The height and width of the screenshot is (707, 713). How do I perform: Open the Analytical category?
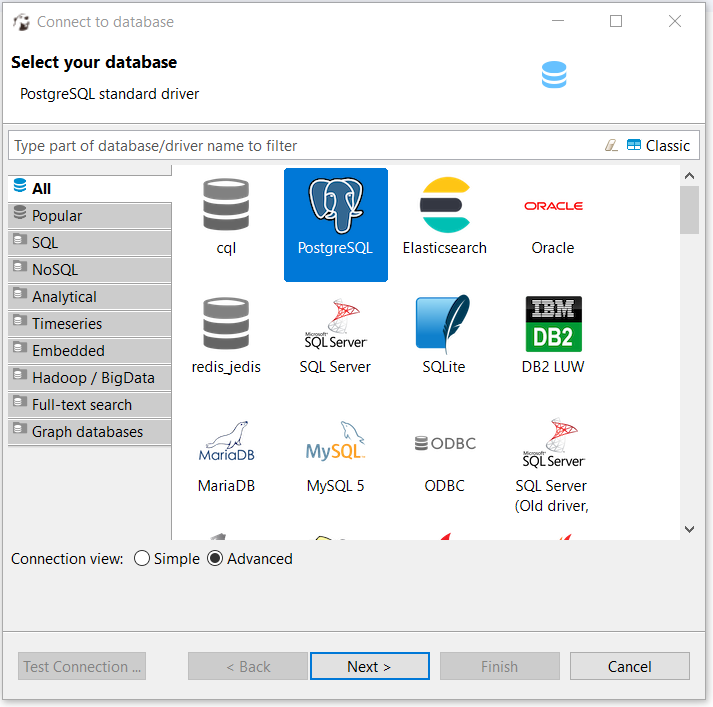[x=90, y=296]
